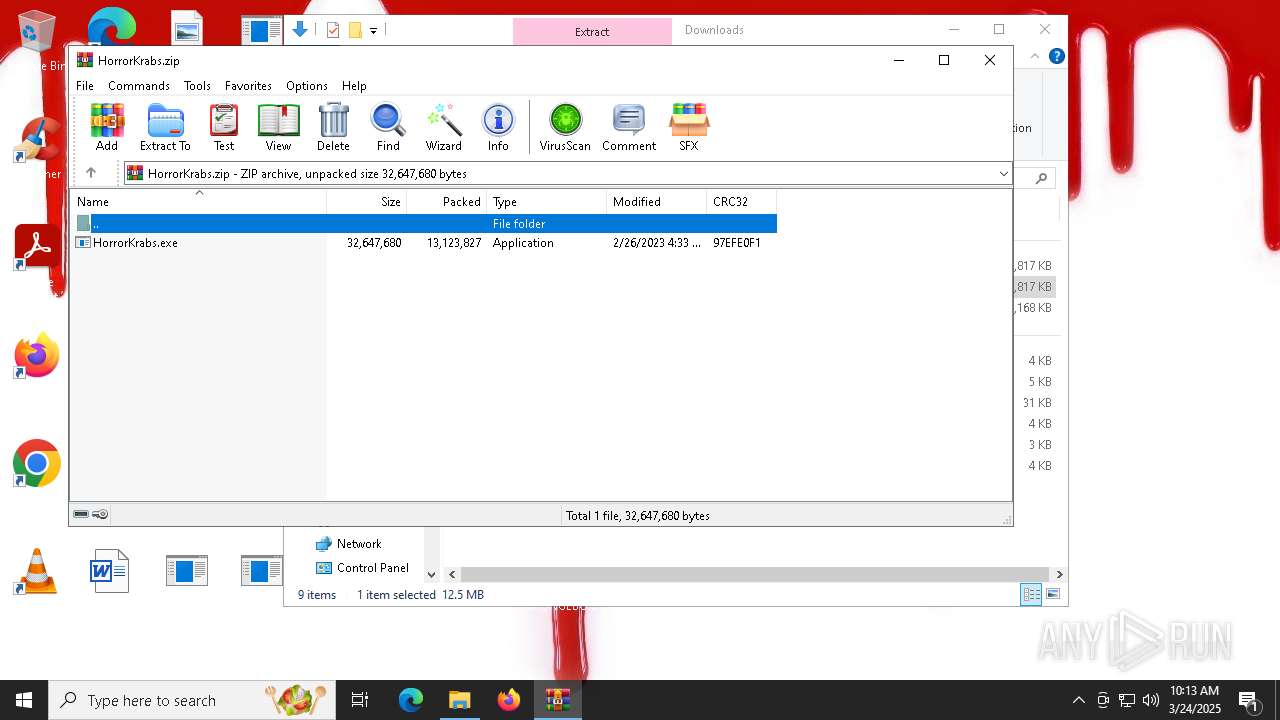Create SFX self-extracting archive
The image size is (1280, 720).
click(x=689, y=127)
